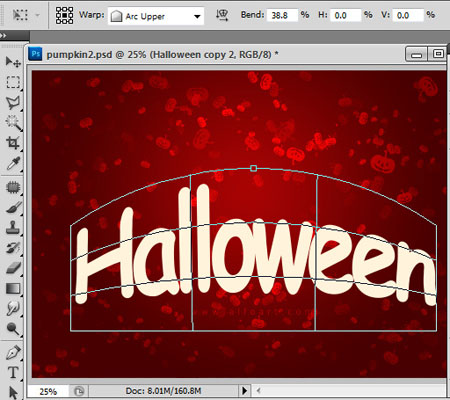Image resolution: width=450 pixels, height=400 pixels.
Task: Toggle the reference point location grid
Action: pyautogui.click(x=64, y=15)
